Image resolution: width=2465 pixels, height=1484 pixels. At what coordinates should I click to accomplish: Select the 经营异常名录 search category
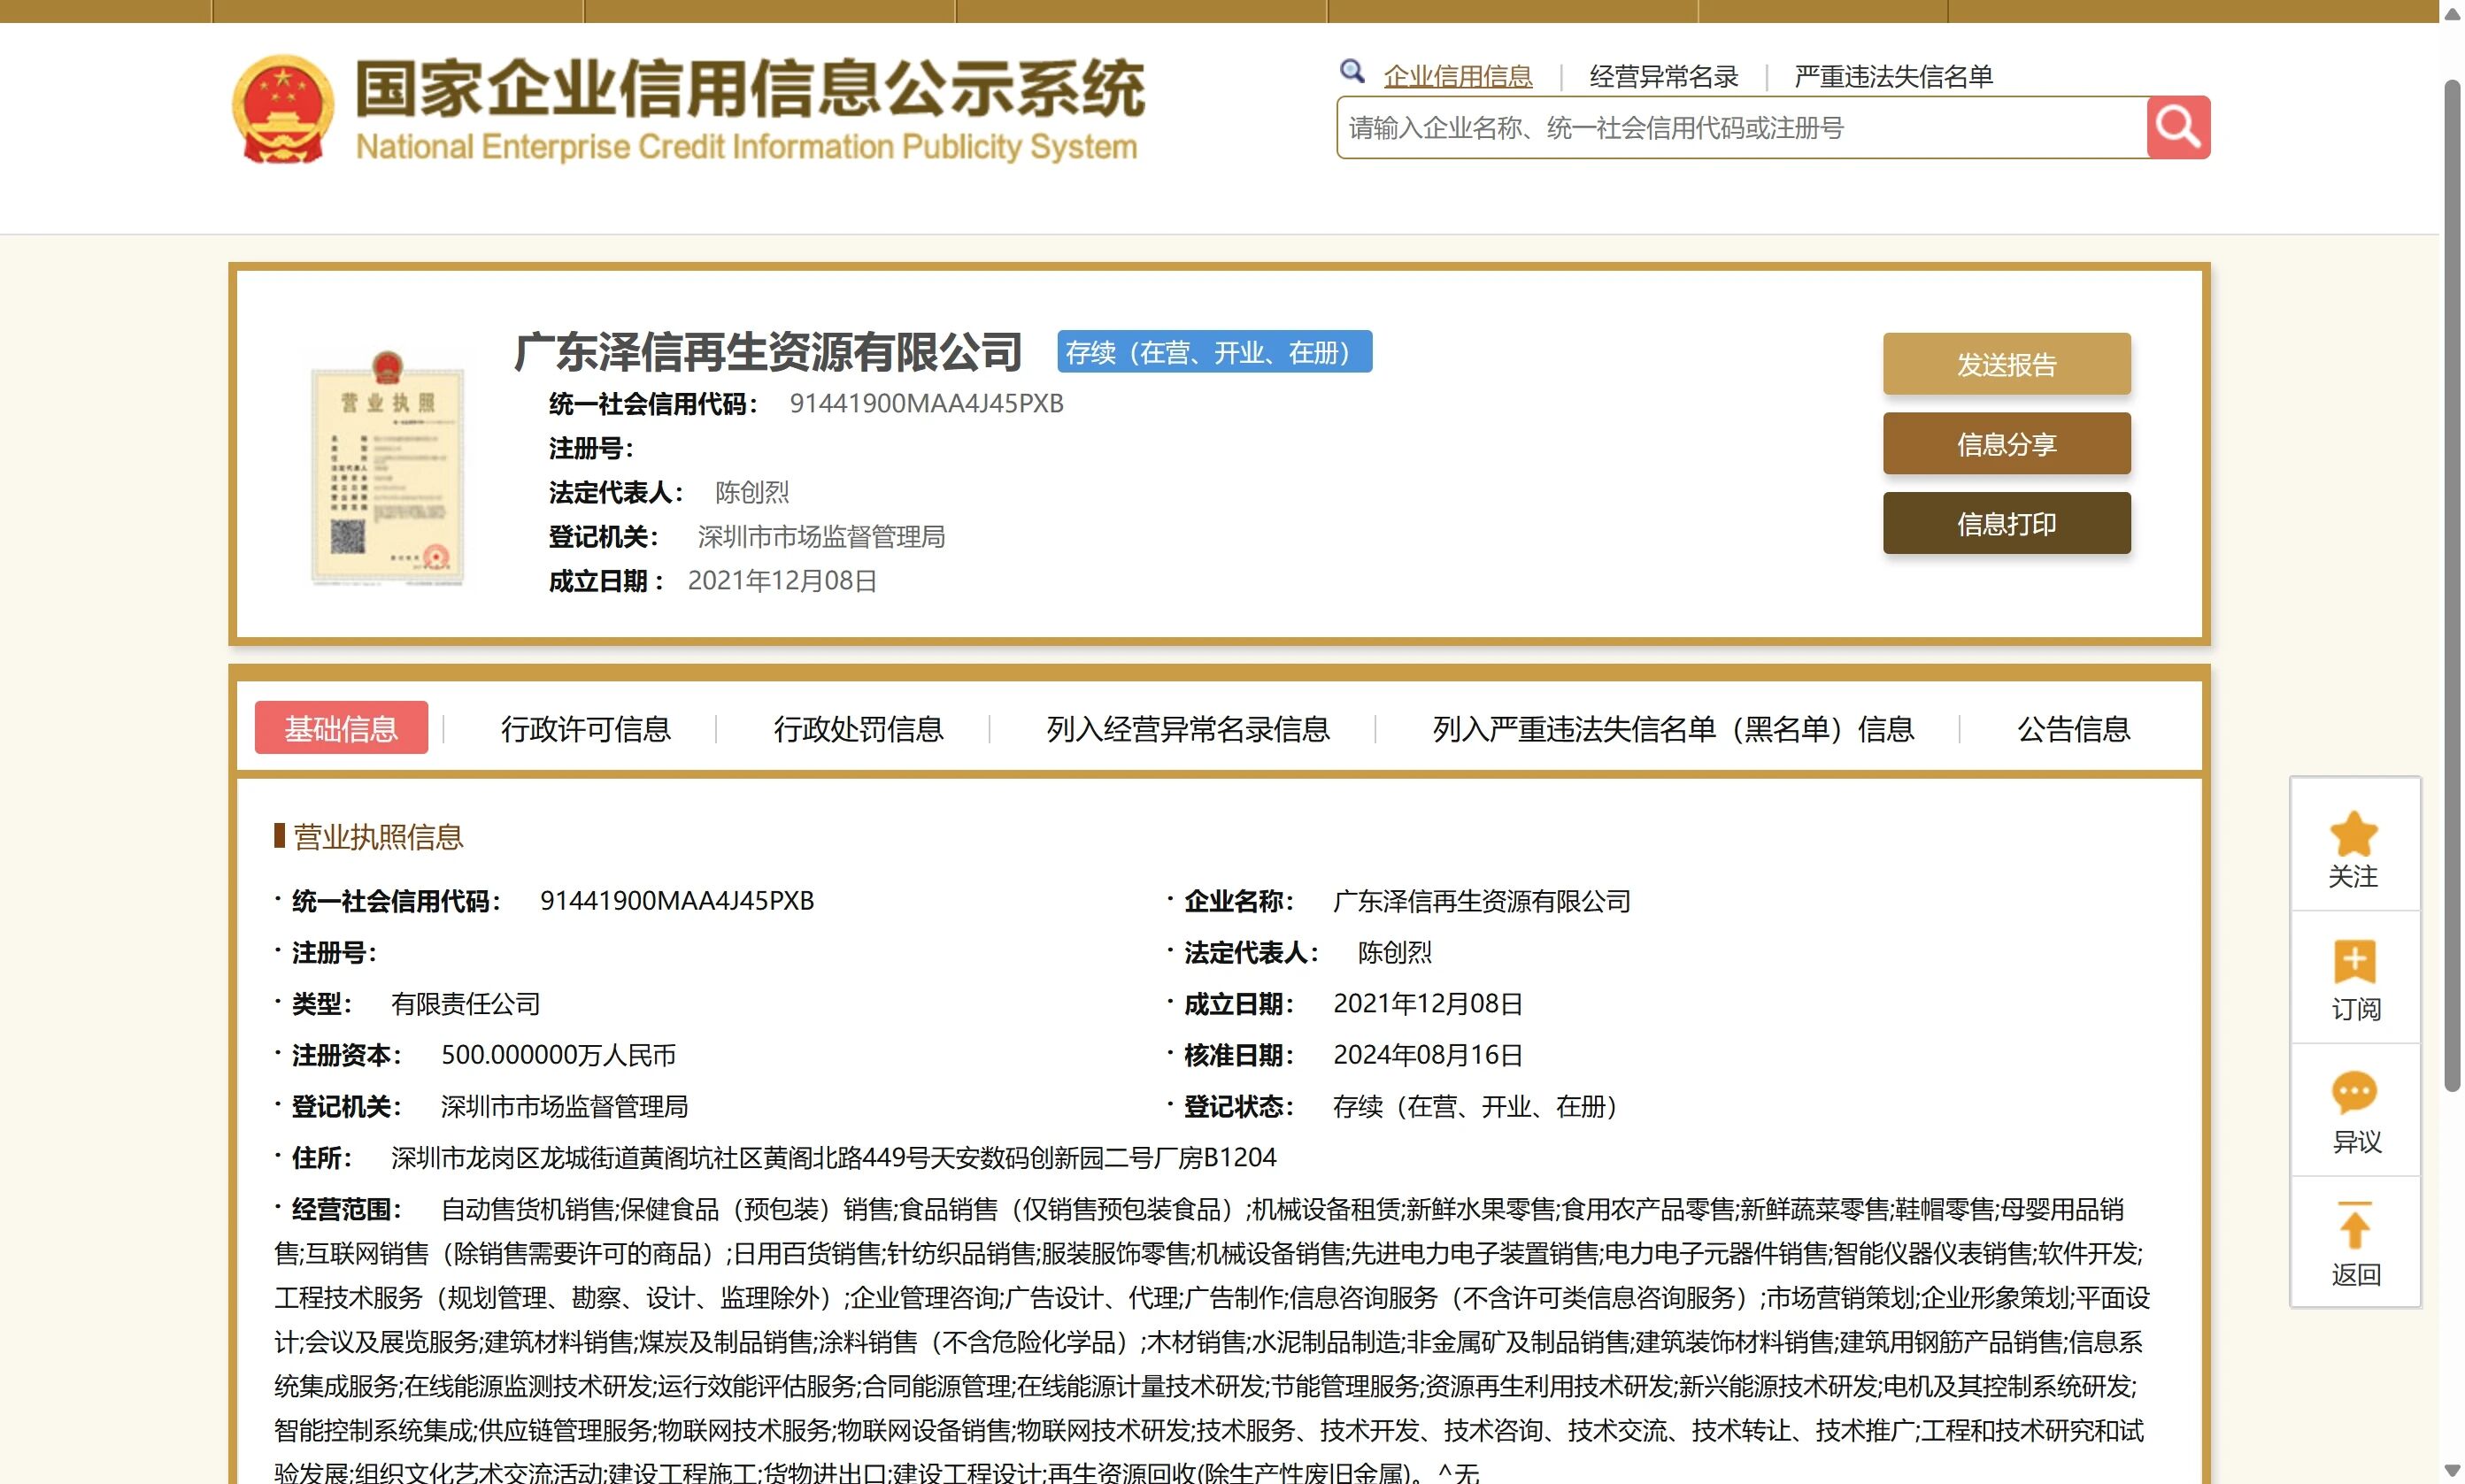(1663, 76)
